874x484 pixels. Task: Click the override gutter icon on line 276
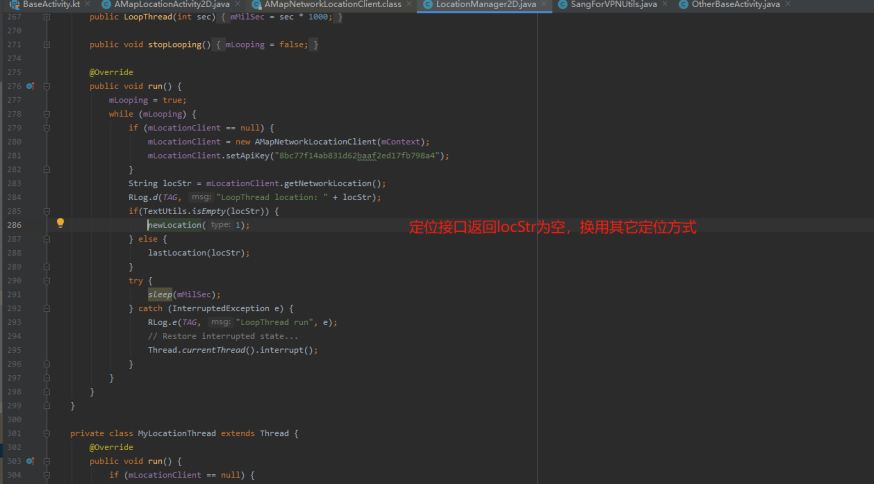tap(30, 86)
